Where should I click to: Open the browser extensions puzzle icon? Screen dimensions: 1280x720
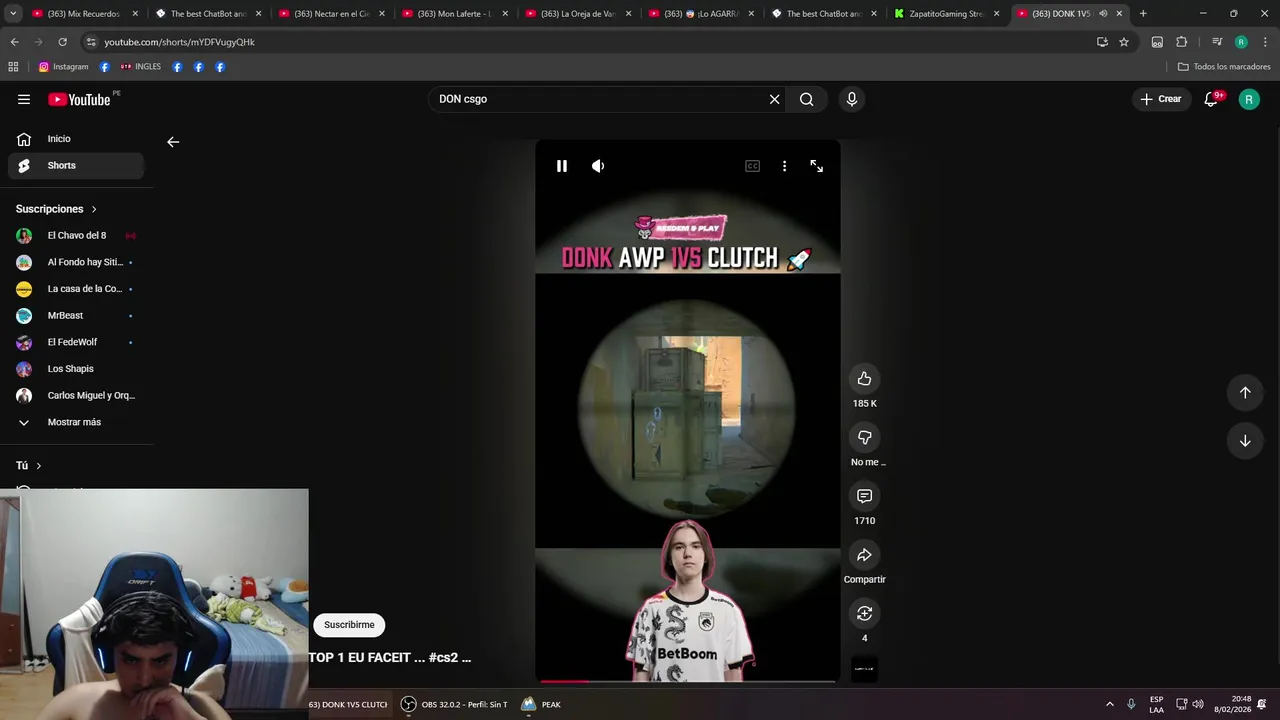click(x=1181, y=42)
